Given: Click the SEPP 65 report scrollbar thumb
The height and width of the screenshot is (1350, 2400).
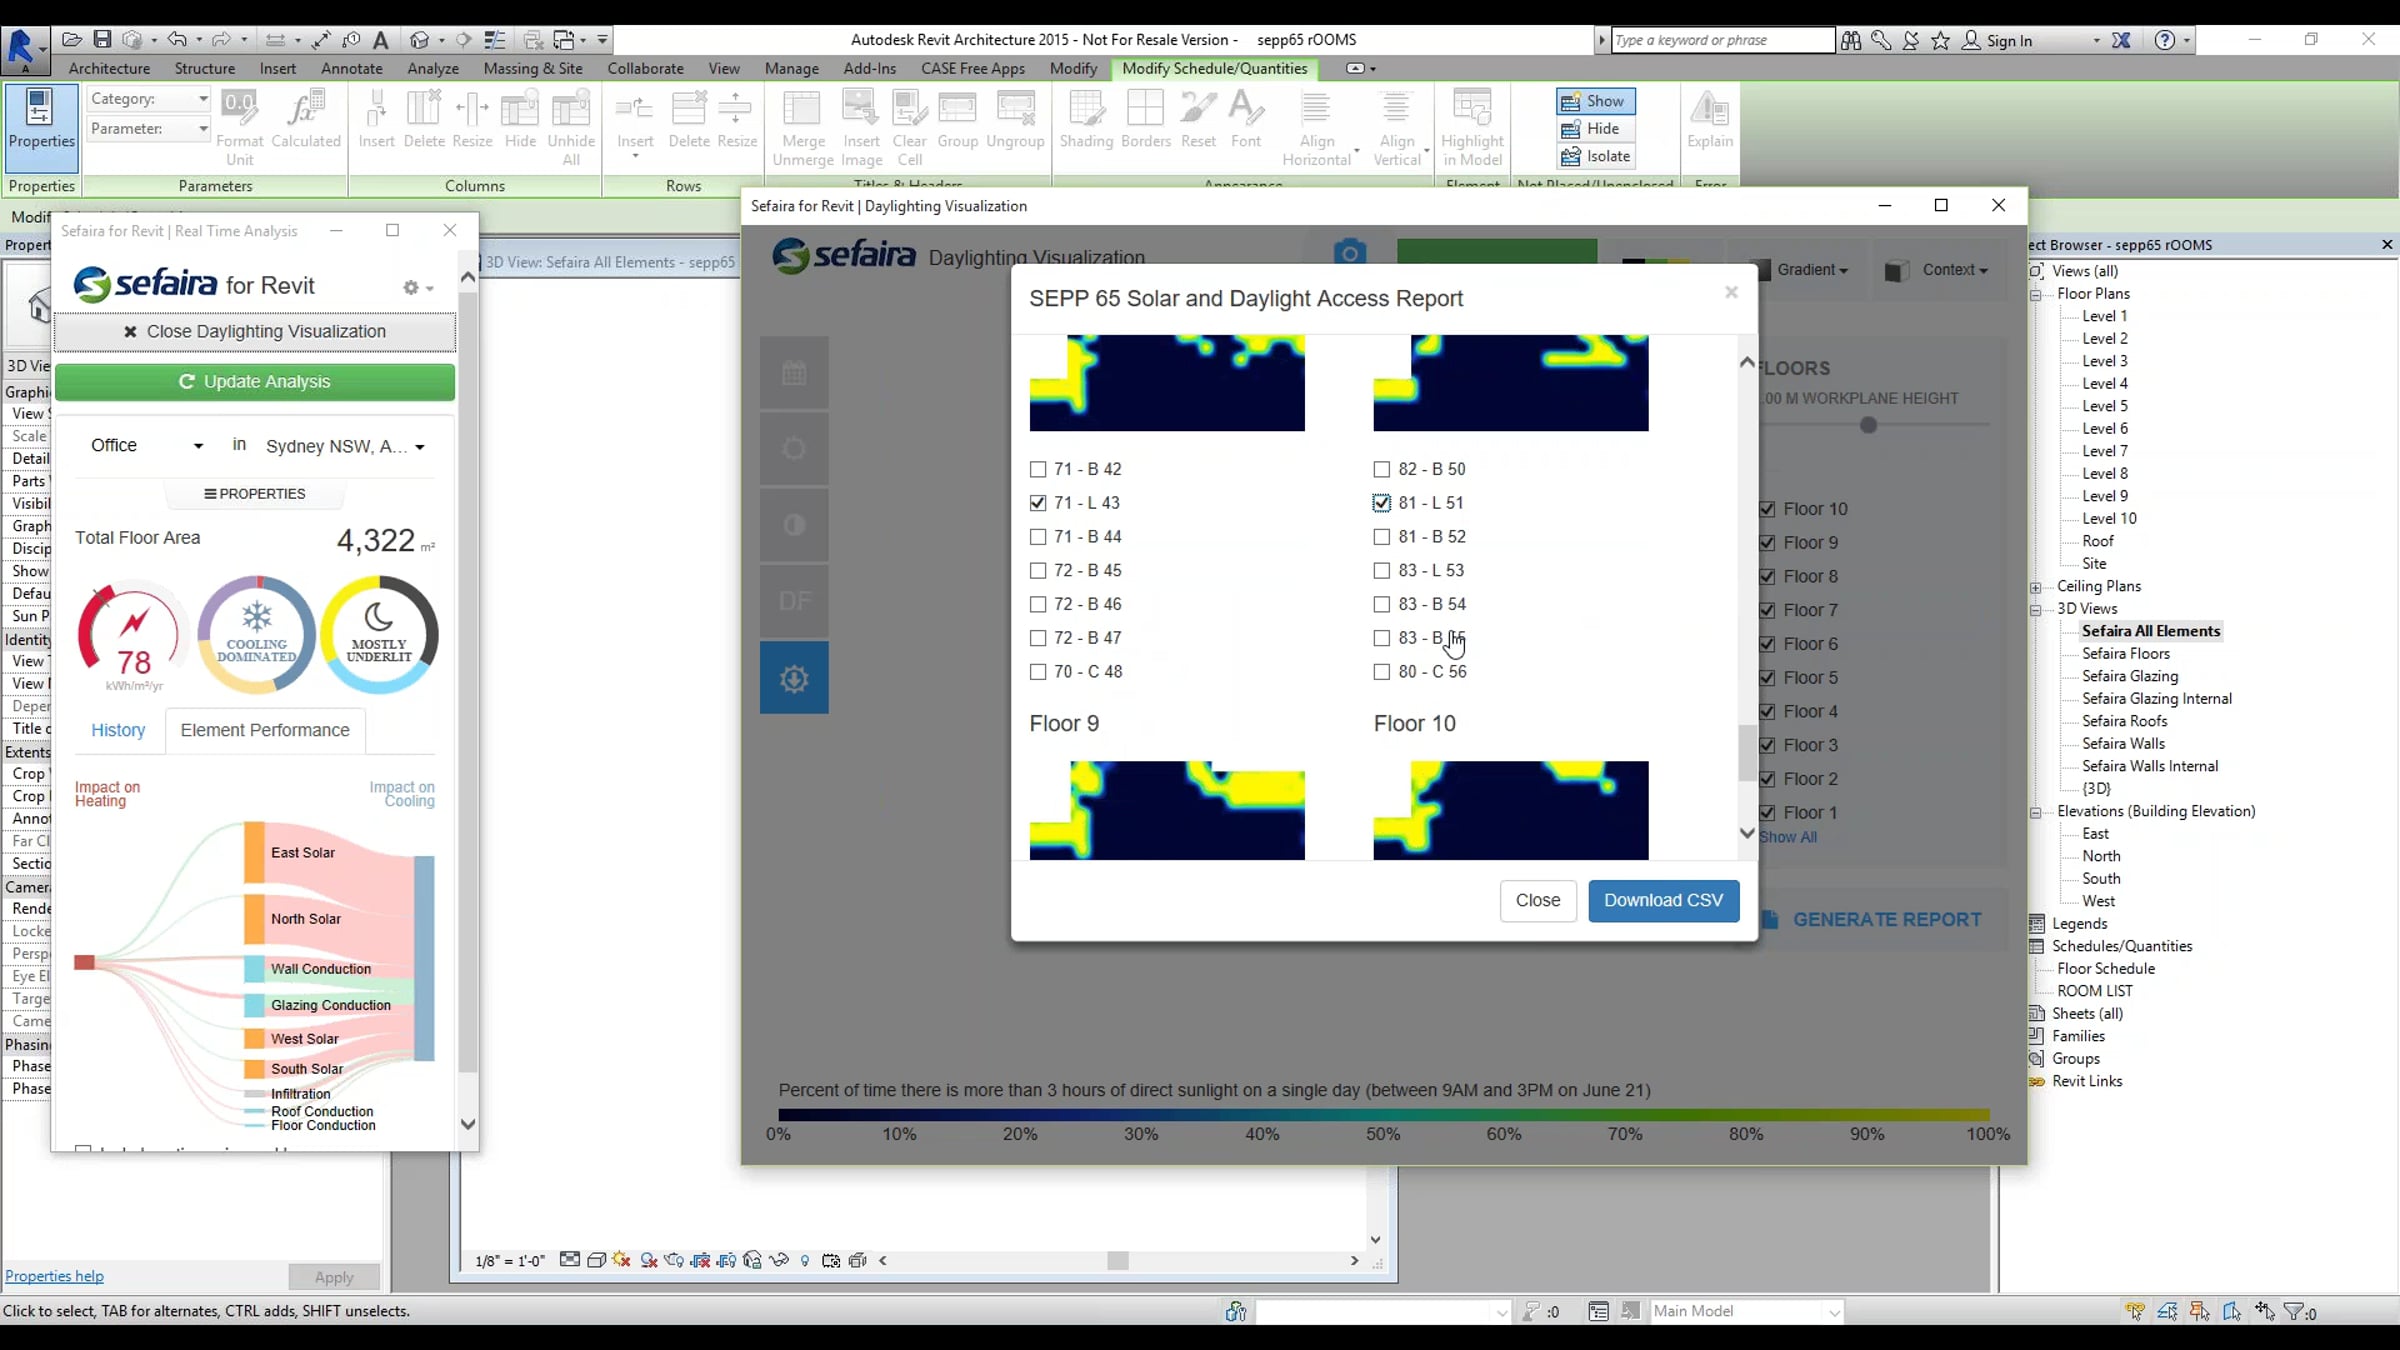Looking at the screenshot, I should click(1747, 752).
